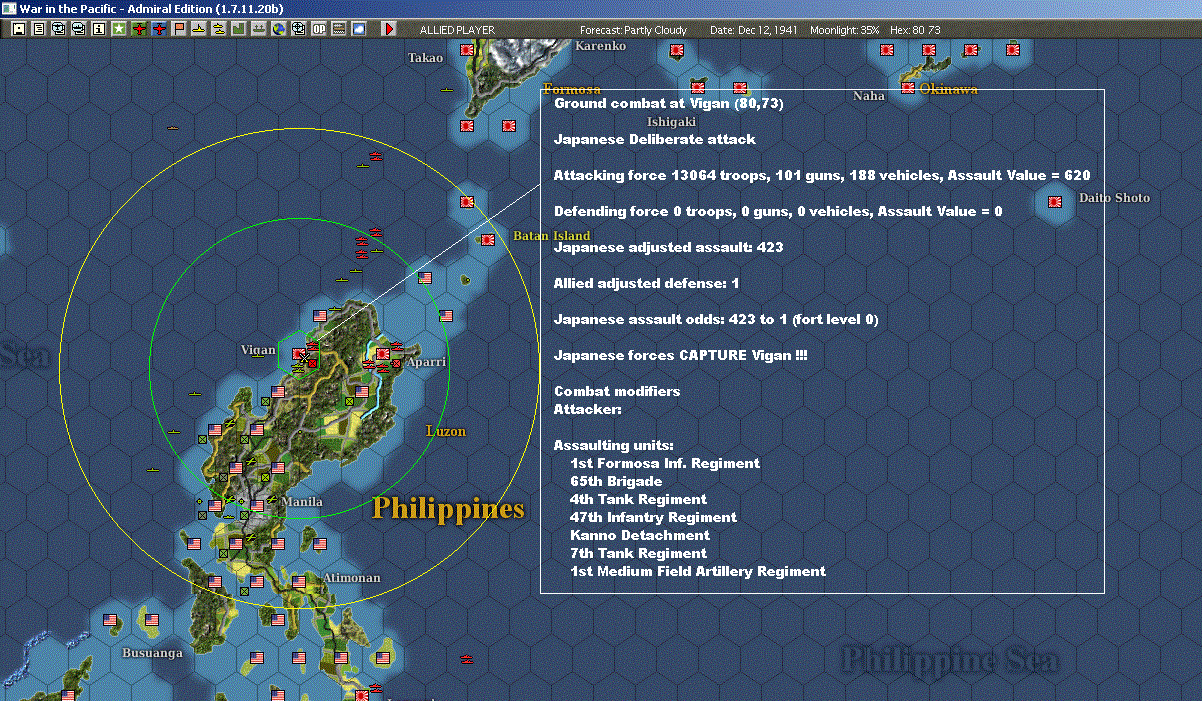Click the Vigan map label
The height and width of the screenshot is (701, 1202).
click(x=258, y=350)
